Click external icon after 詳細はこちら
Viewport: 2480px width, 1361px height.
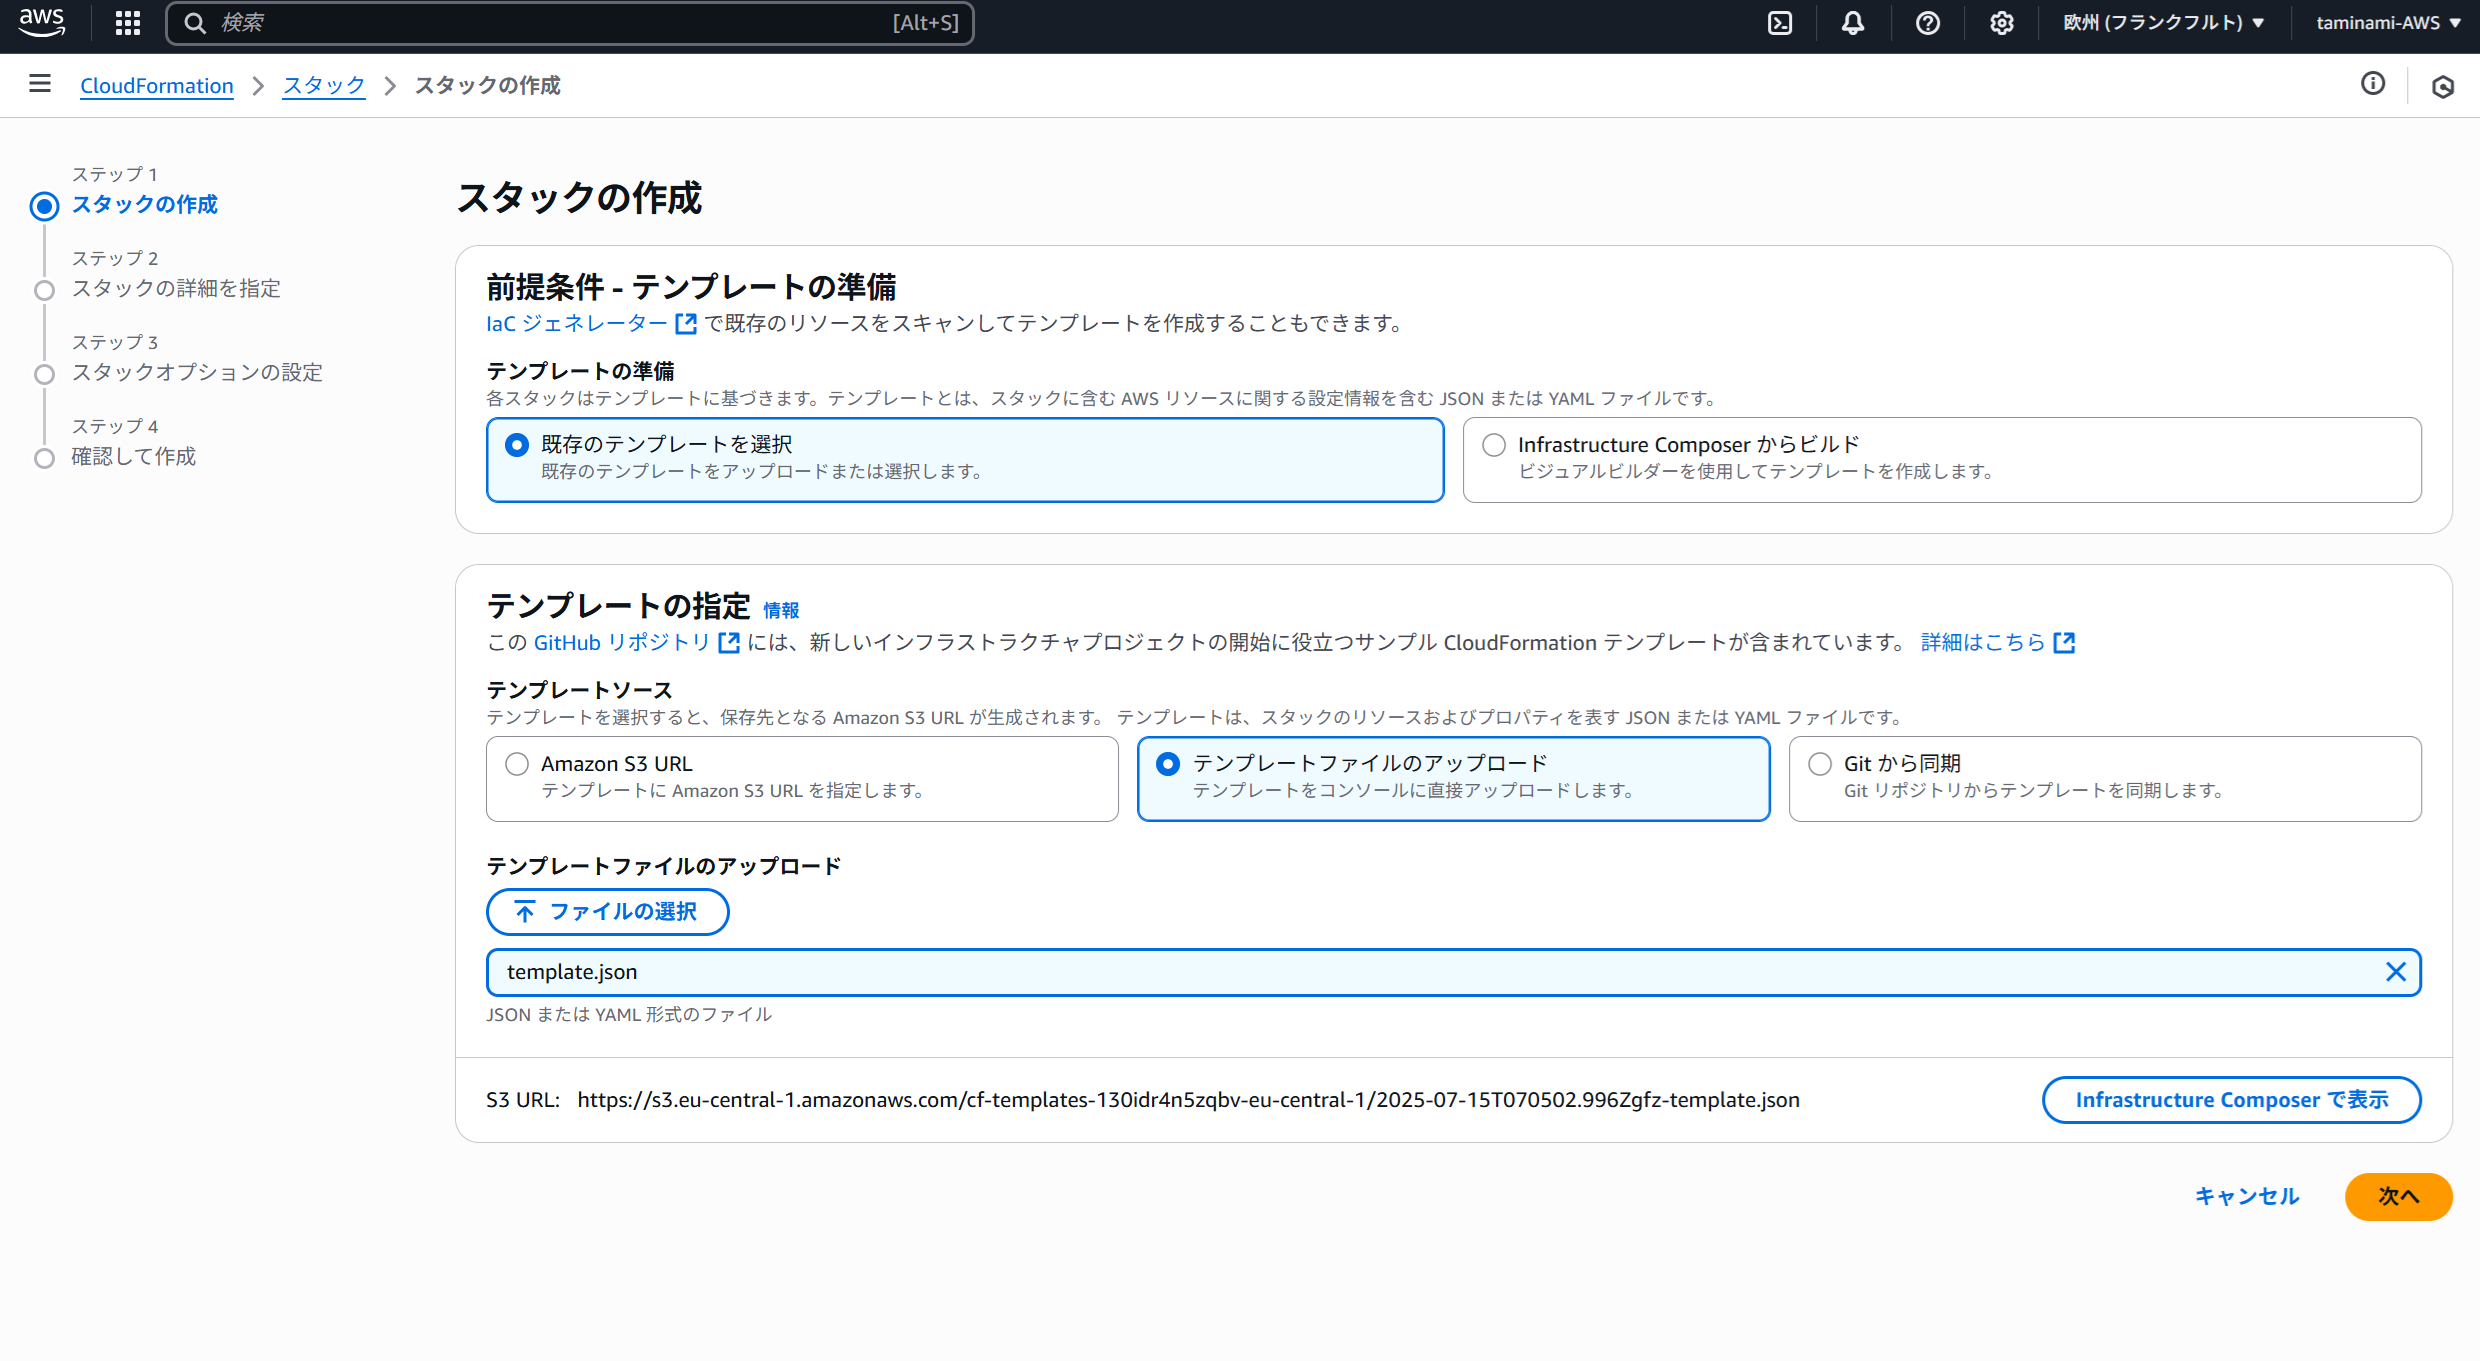[x=2064, y=642]
